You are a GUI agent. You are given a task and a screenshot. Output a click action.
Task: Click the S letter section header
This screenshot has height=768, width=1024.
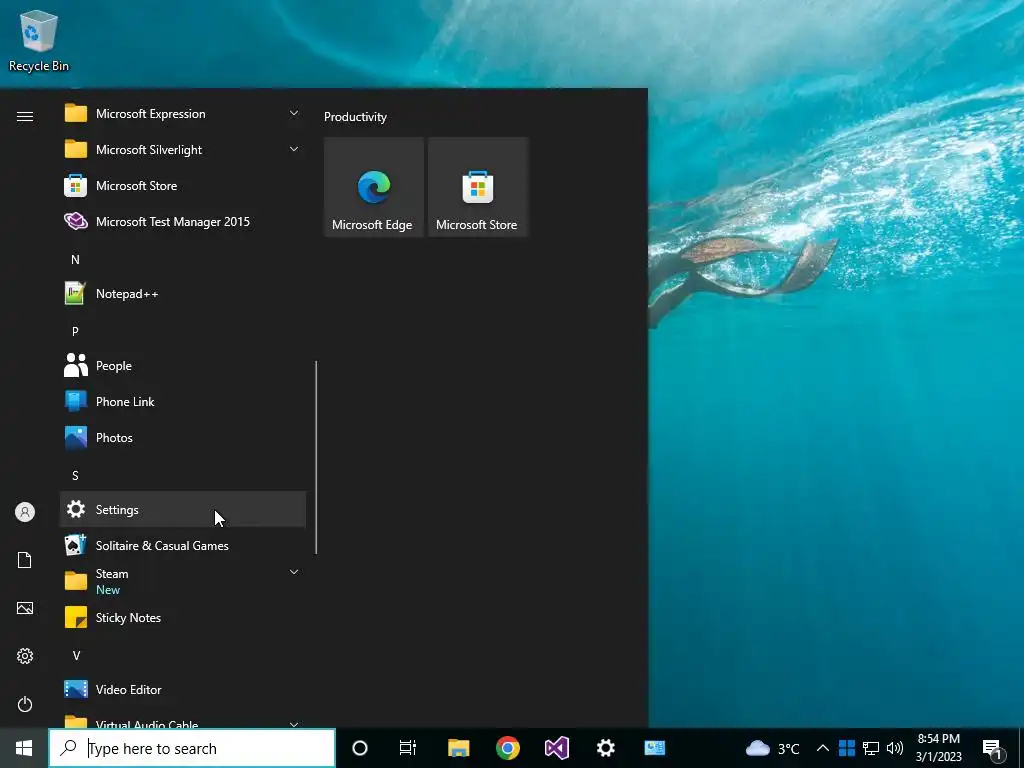point(75,475)
